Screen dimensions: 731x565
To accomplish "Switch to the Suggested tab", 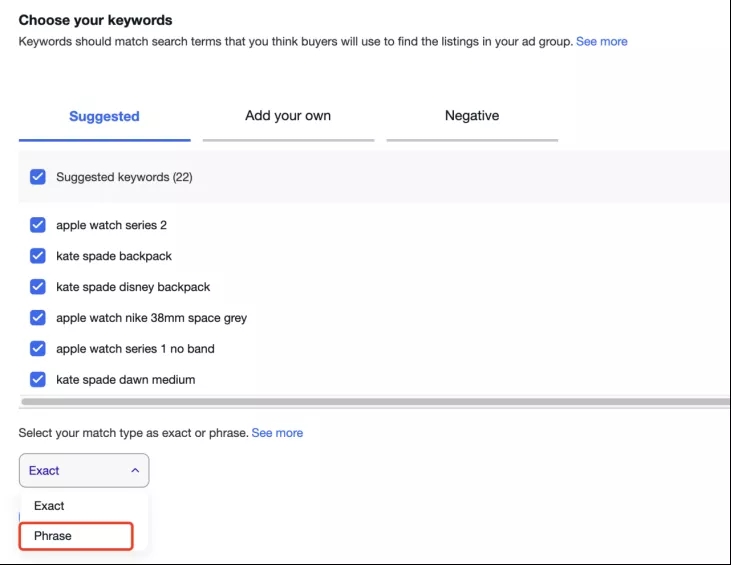I will [x=104, y=116].
